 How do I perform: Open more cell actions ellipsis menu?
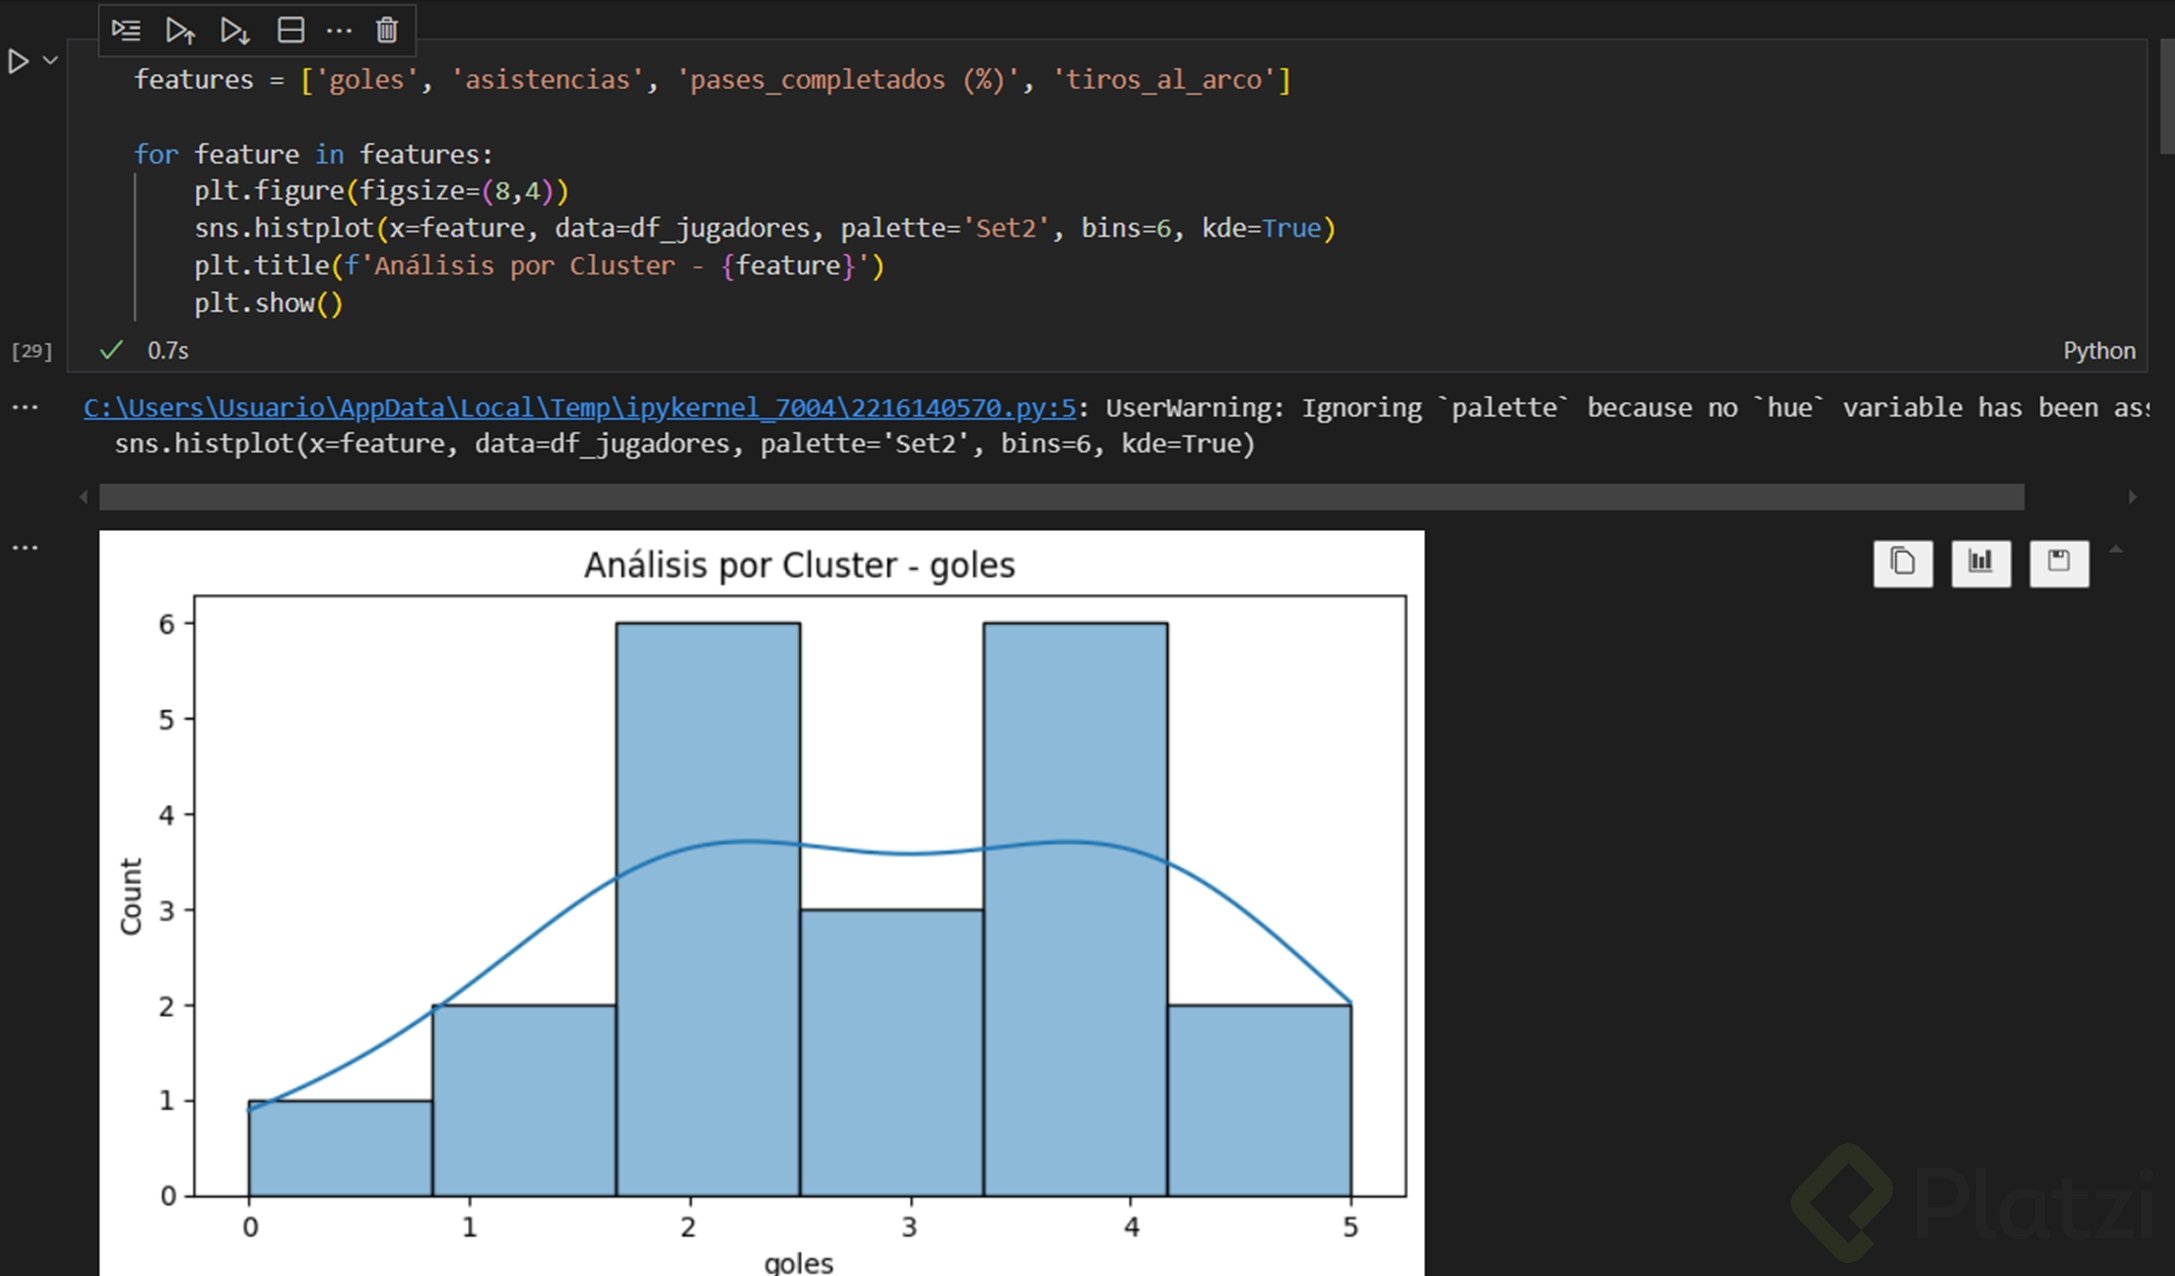[339, 30]
